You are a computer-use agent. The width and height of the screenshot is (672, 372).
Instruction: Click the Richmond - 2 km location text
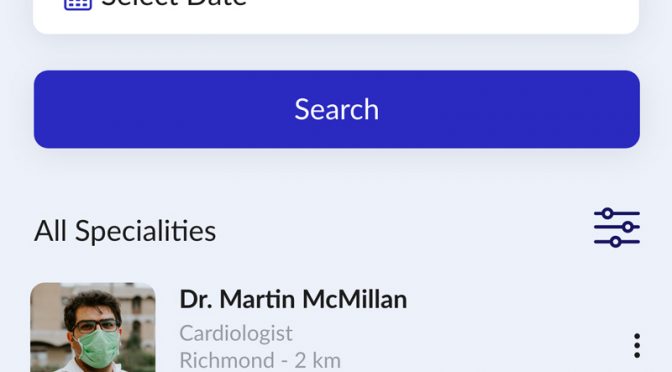click(x=260, y=360)
